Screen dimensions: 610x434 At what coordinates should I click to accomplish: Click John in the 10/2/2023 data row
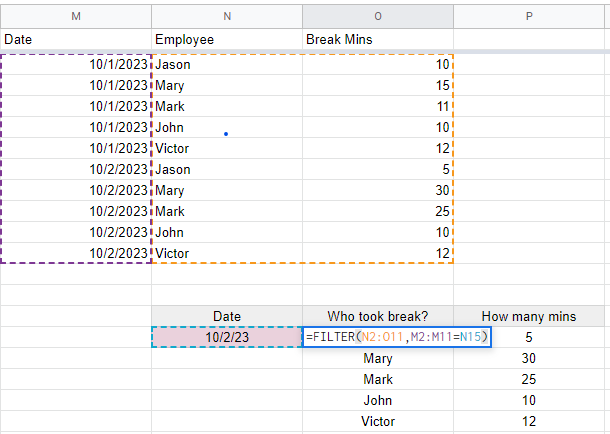tap(227, 232)
